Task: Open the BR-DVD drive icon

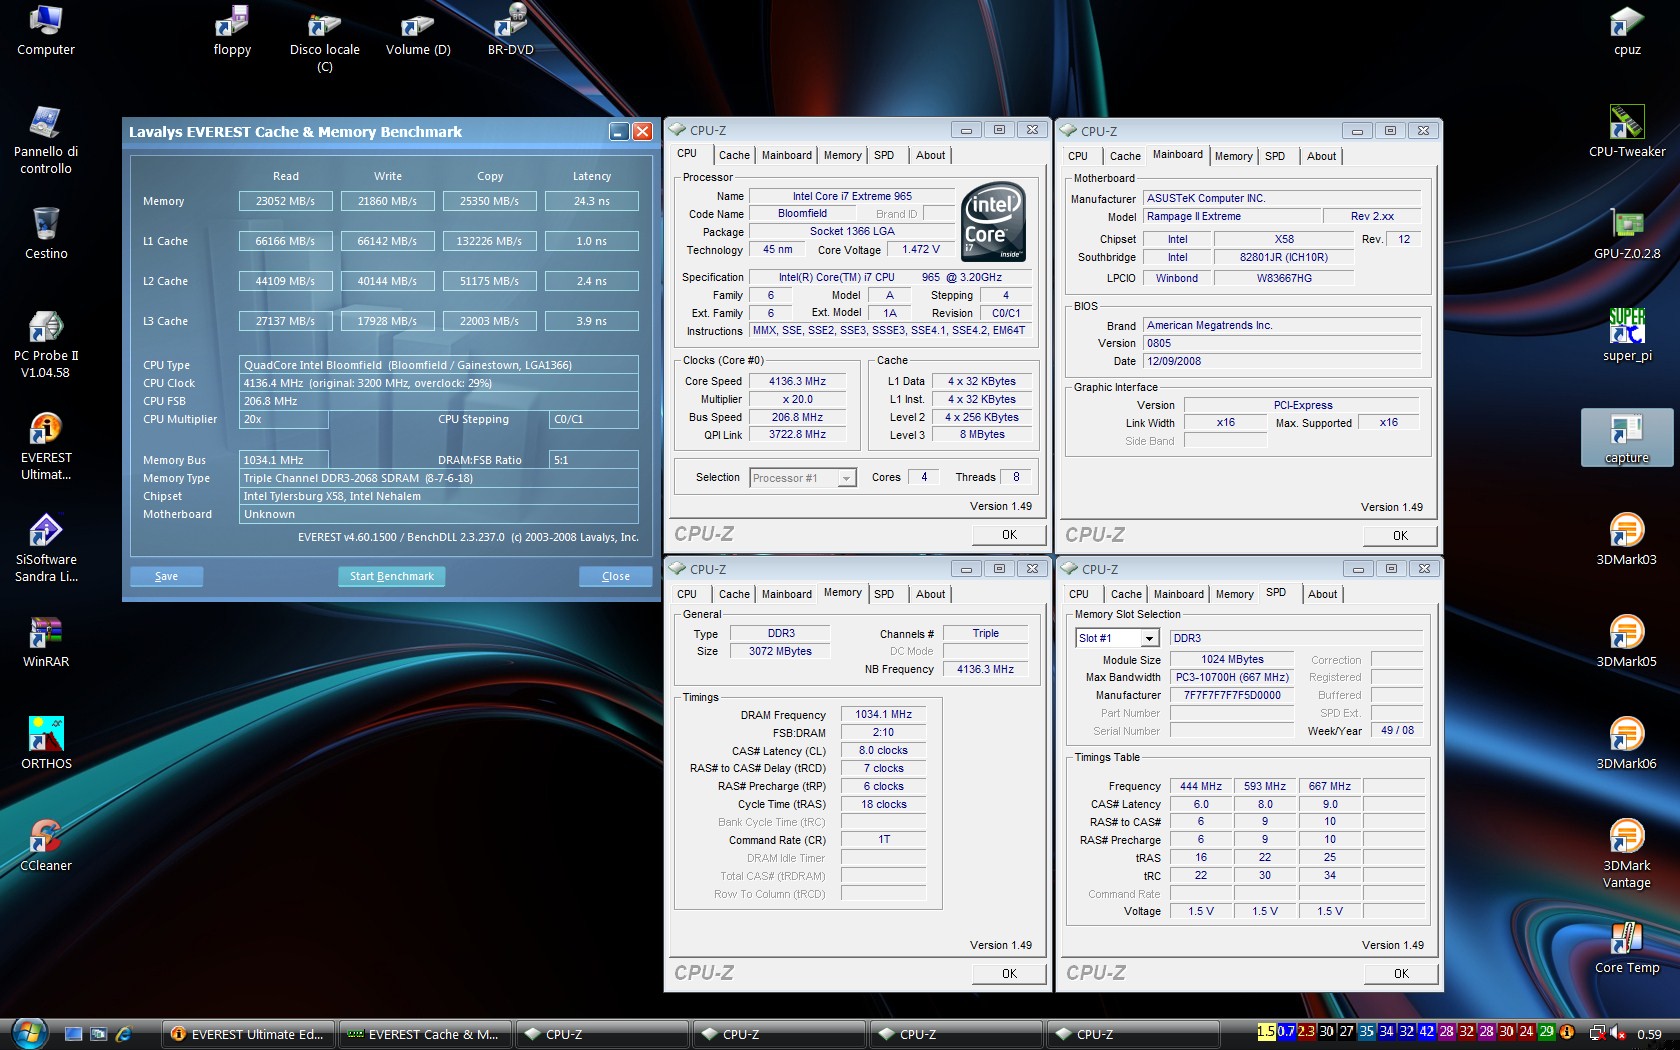Action: pos(511,31)
